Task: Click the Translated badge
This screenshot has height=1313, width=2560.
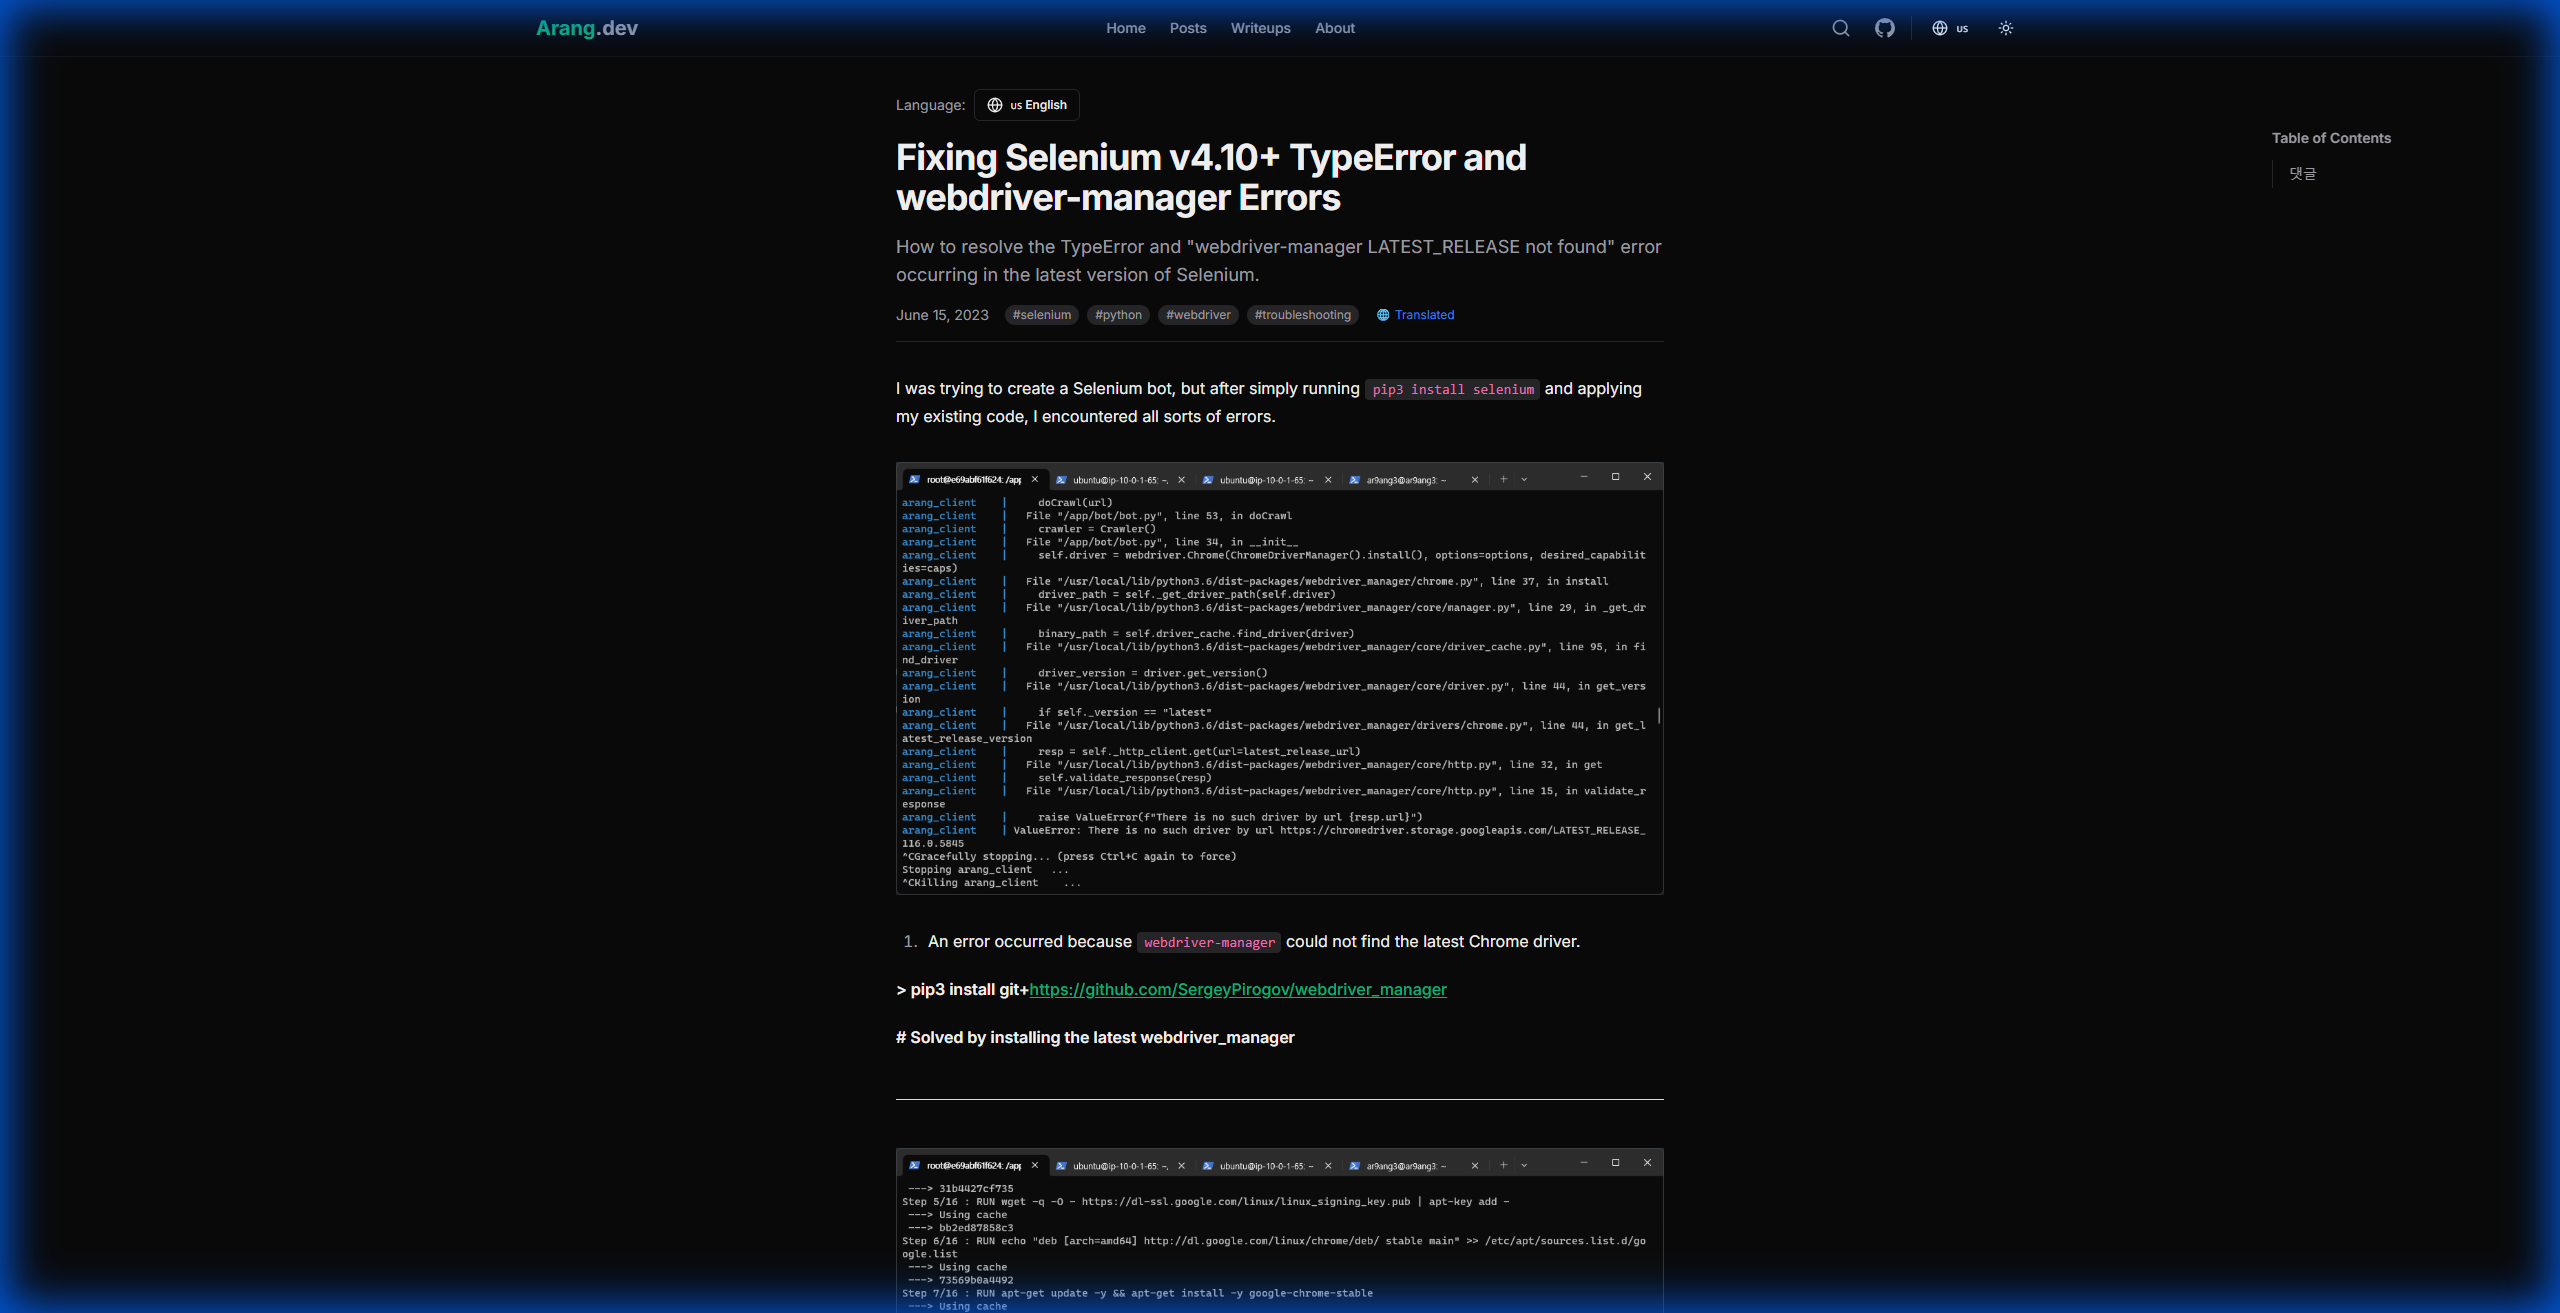Action: pyautogui.click(x=1415, y=315)
